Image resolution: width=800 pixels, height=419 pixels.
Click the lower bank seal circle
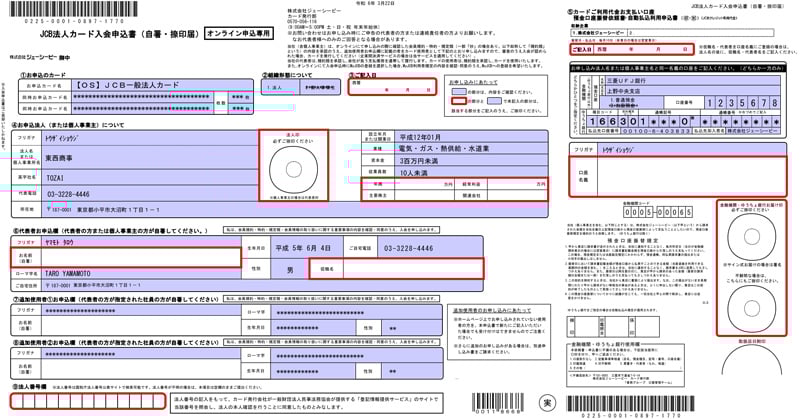[x=751, y=308]
